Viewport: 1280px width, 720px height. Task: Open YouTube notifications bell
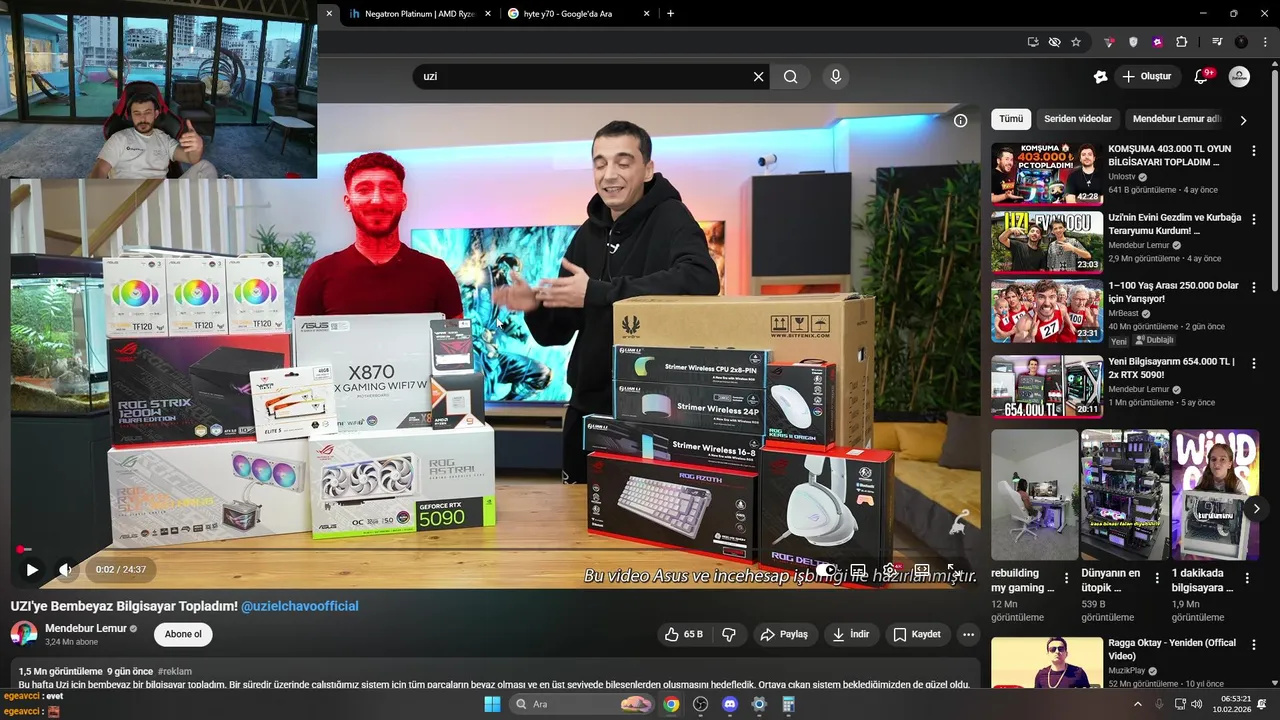click(x=1202, y=76)
